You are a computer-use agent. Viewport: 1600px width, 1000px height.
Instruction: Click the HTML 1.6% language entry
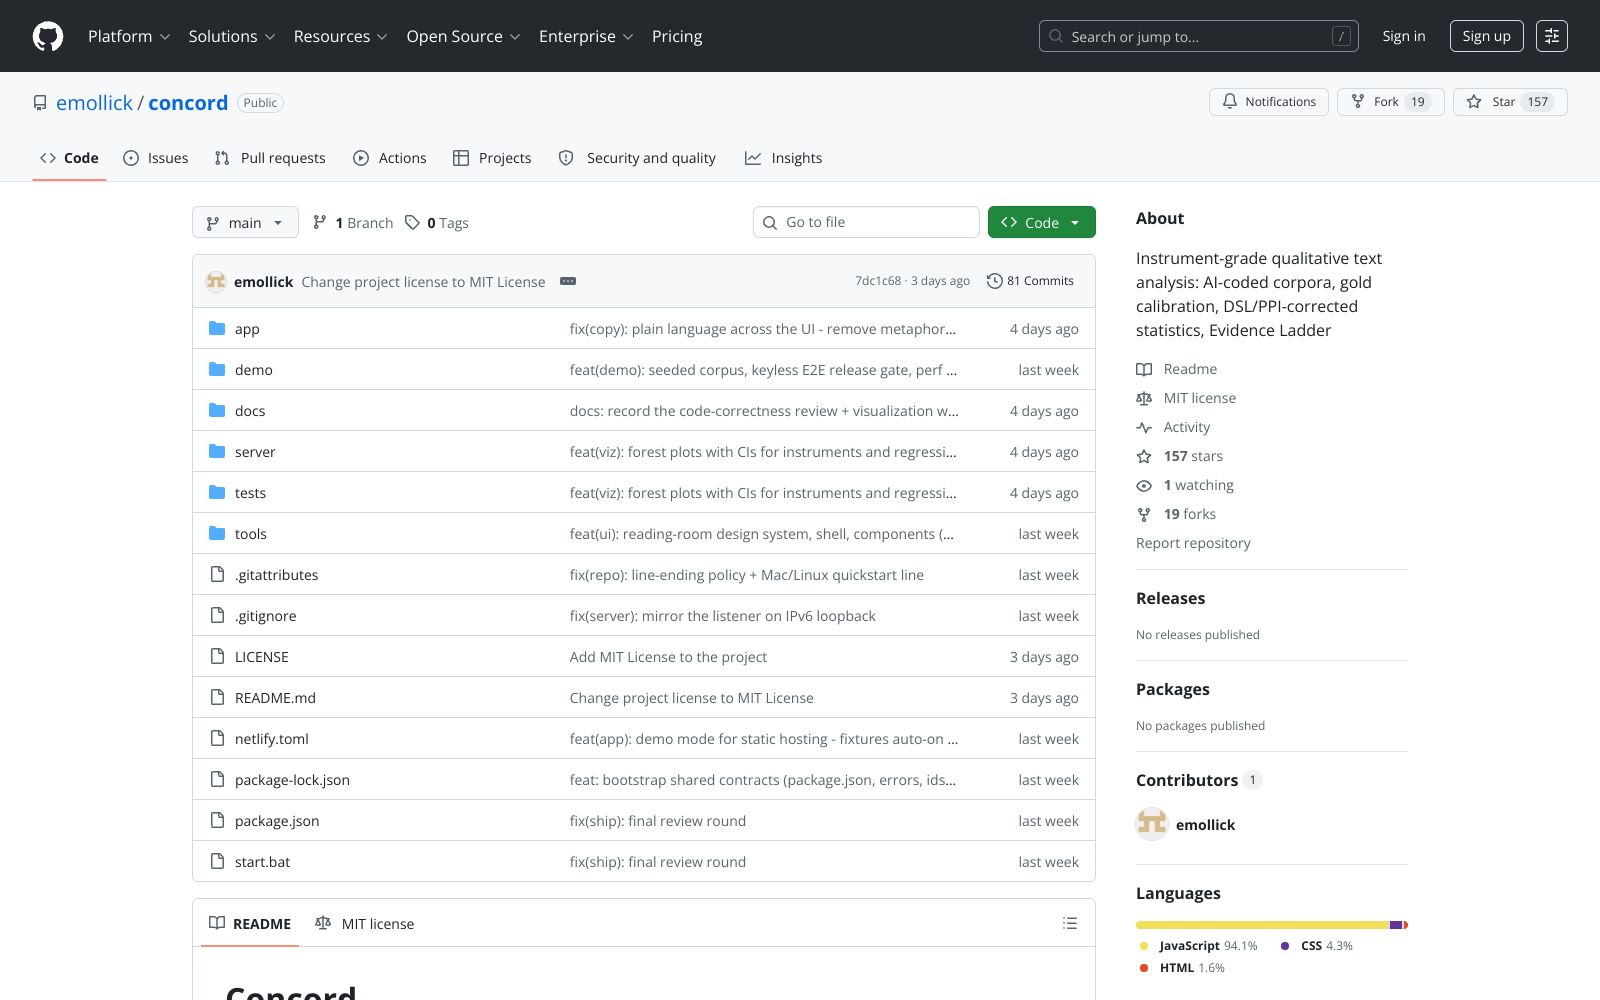(x=1181, y=968)
